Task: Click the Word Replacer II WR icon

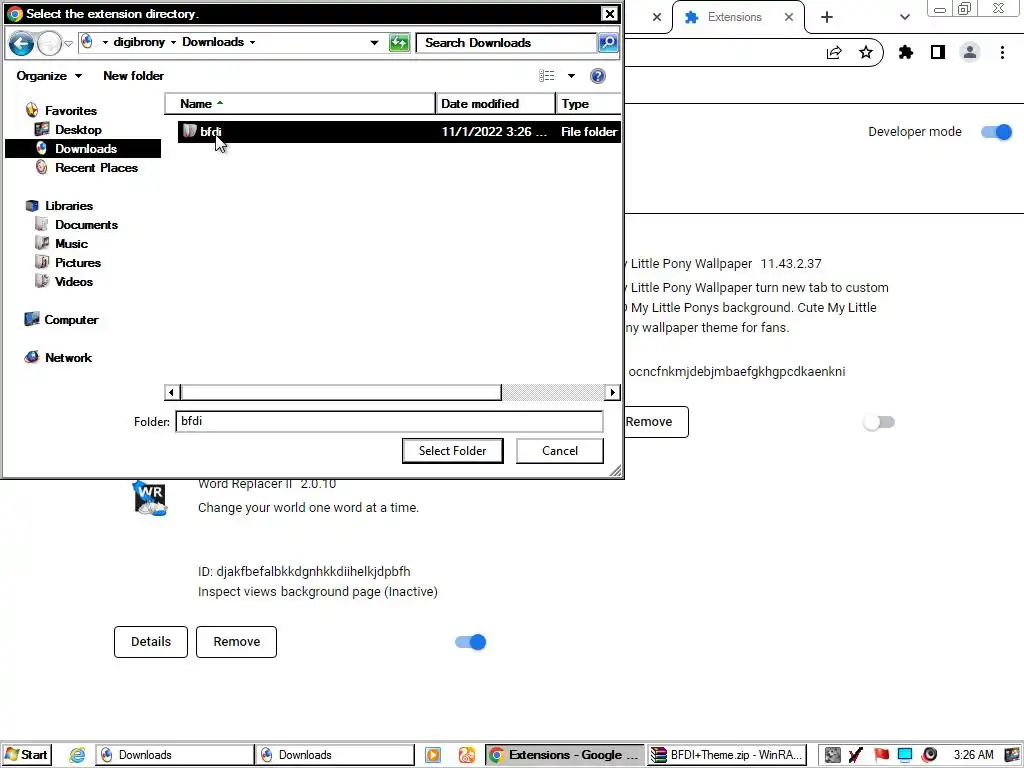Action: pyautogui.click(x=150, y=498)
